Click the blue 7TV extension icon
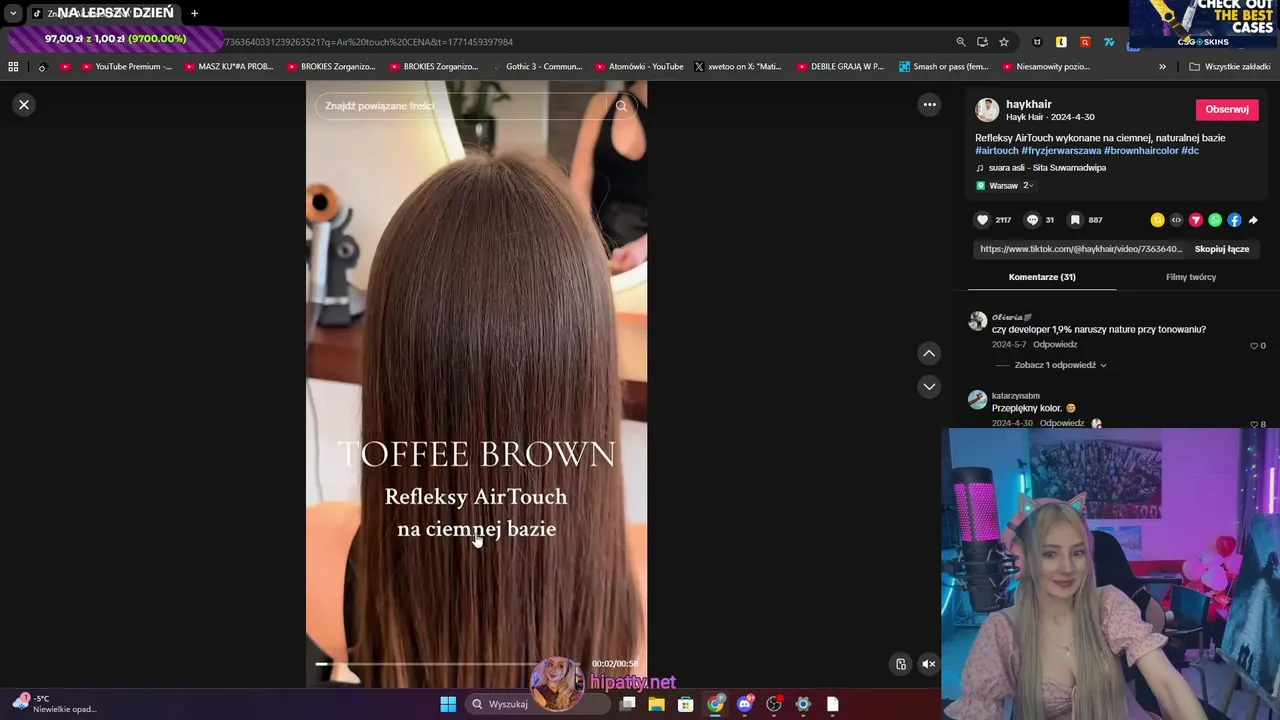 1109,42
